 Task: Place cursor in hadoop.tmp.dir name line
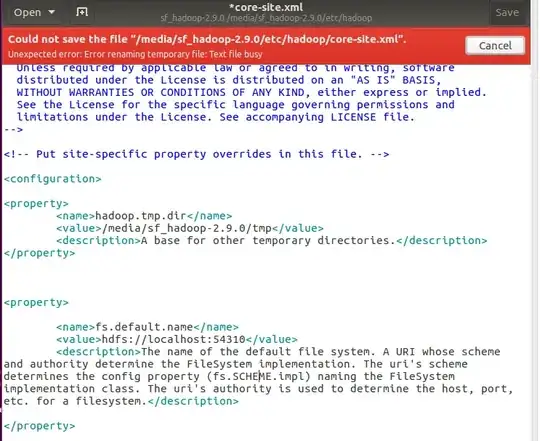tap(144, 216)
